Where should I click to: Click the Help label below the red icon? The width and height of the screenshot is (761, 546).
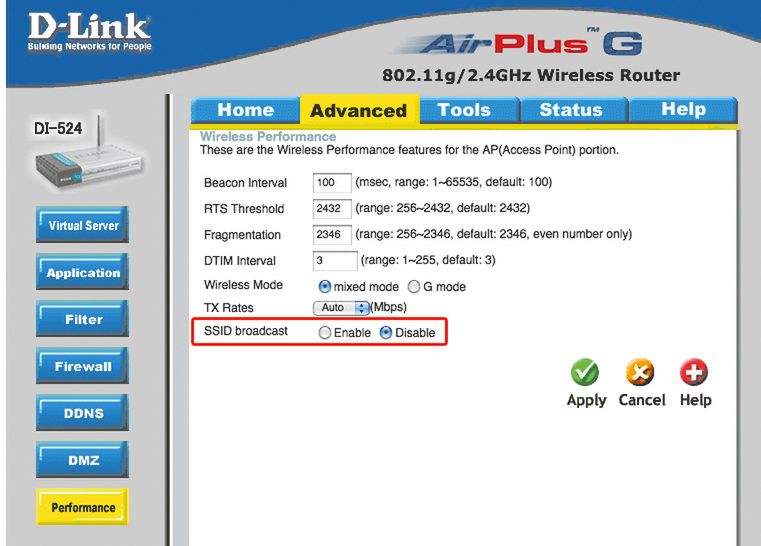695,400
